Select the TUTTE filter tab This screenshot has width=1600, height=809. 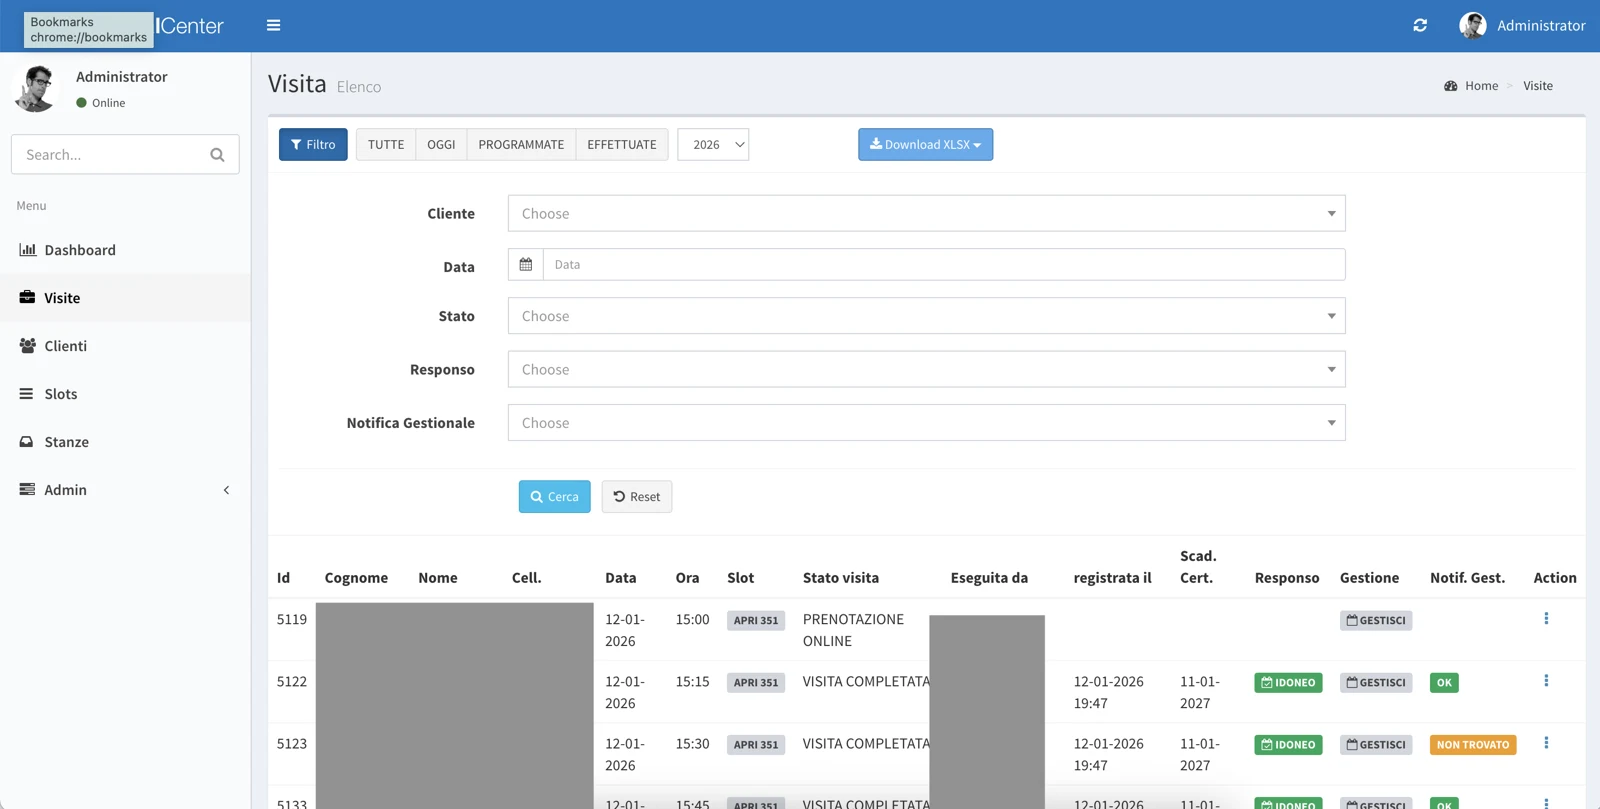pos(386,144)
